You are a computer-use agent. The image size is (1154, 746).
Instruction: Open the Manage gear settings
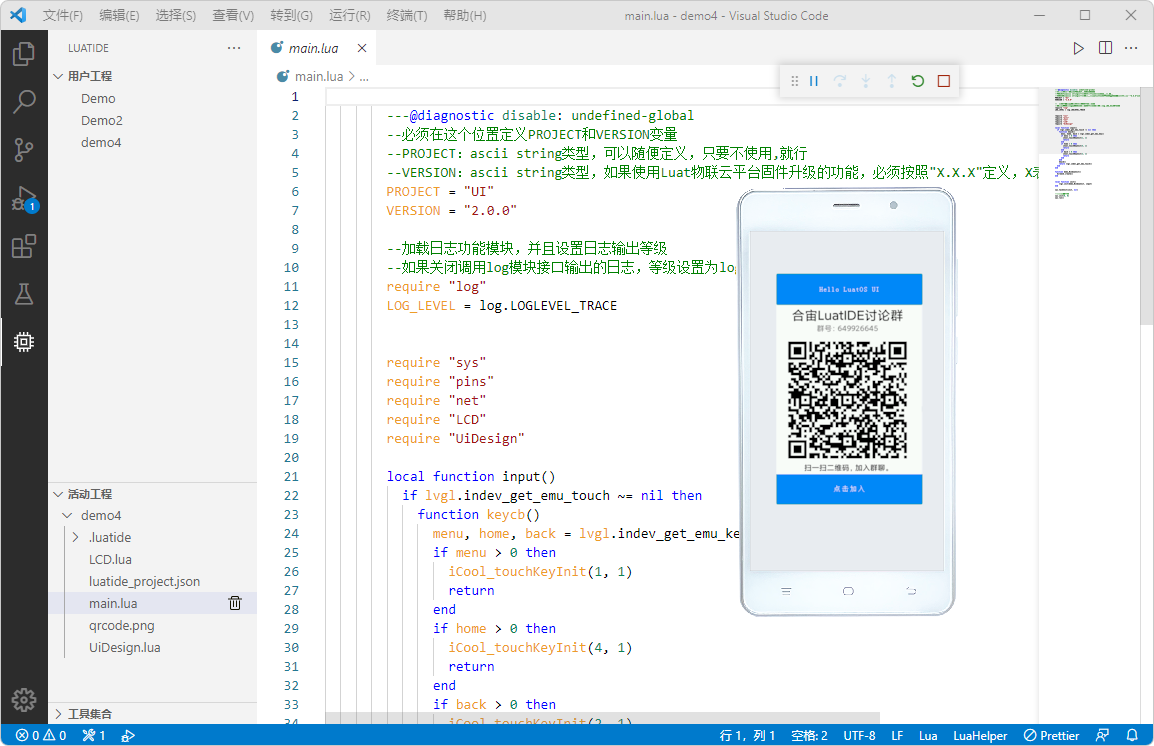[x=24, y=700]
